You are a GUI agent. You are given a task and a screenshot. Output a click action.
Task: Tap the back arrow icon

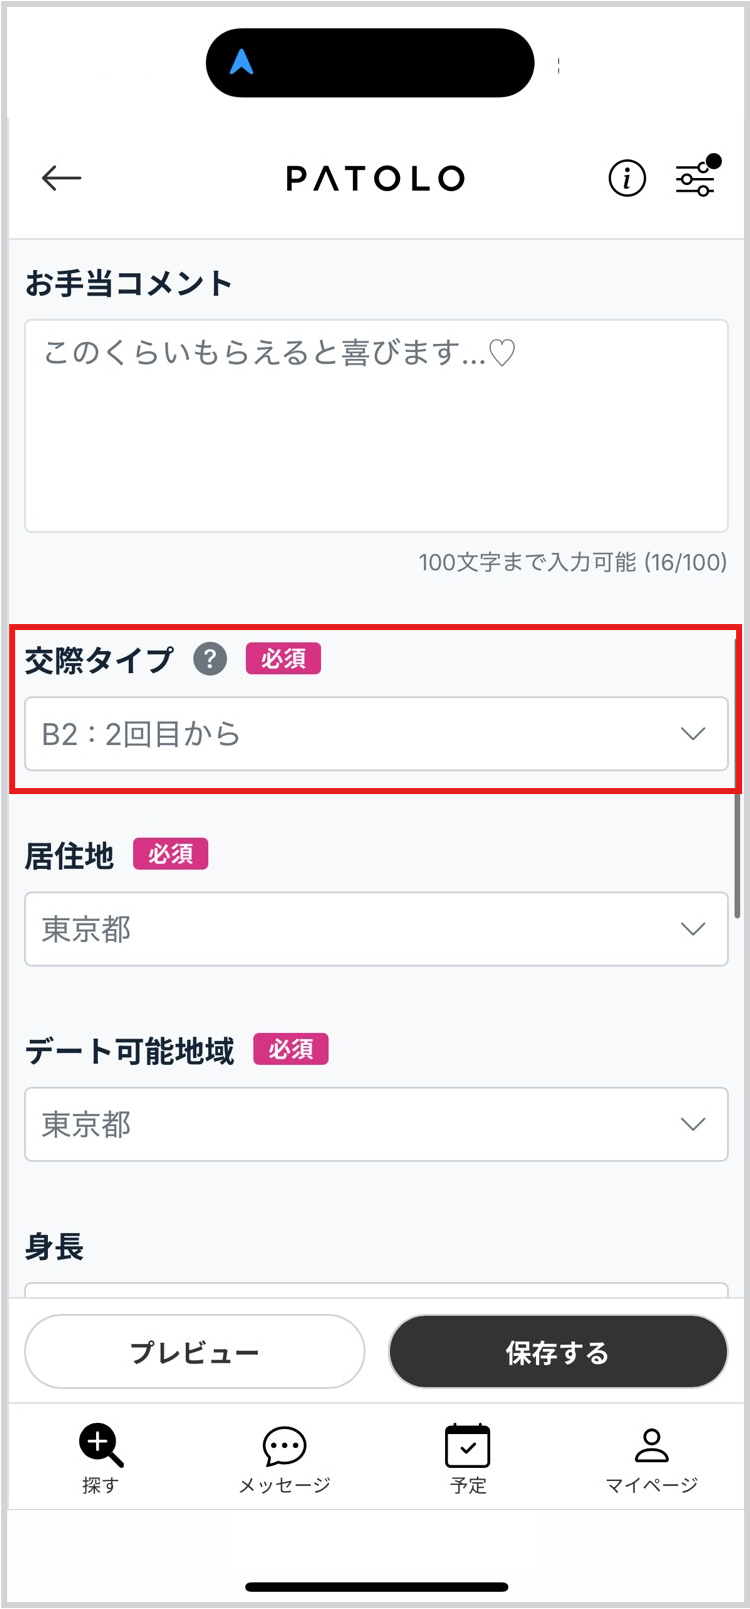tap(61, 179)
